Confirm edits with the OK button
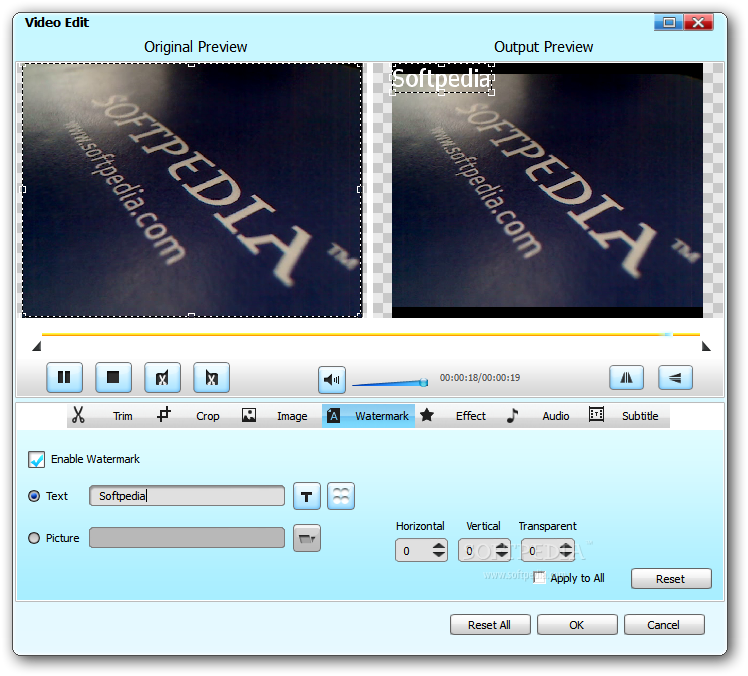The image size is (748, 676). [x=577, y=625]
